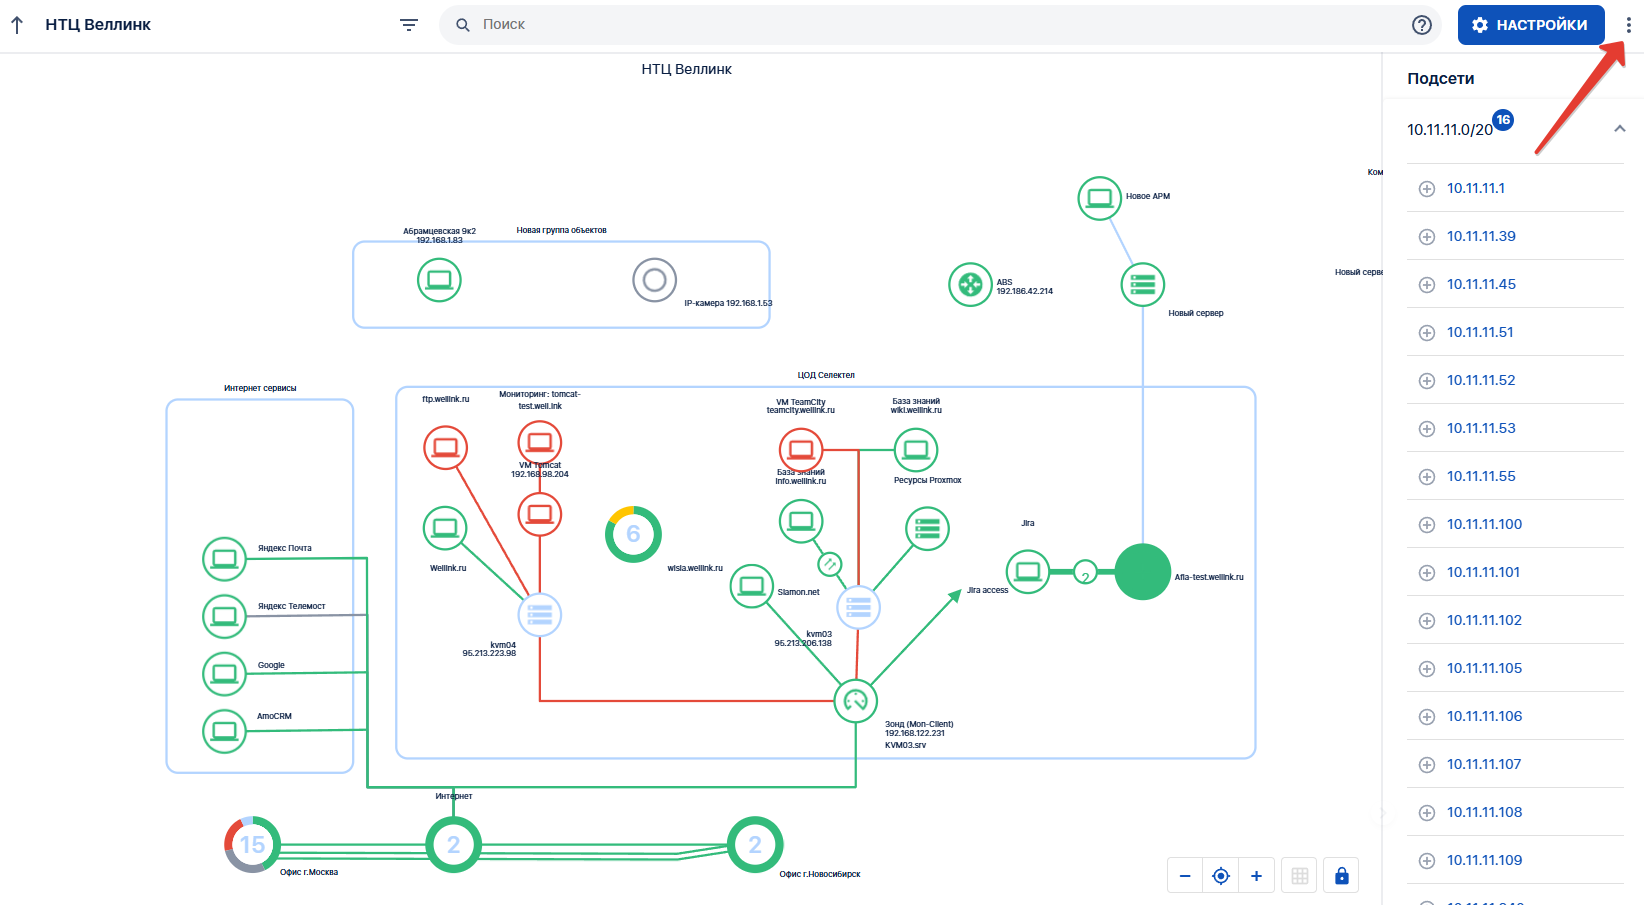The image size is (1644, 905).
Task: Open the Офис г.Москва cluster of 15
Action: (x=252, y=845)
